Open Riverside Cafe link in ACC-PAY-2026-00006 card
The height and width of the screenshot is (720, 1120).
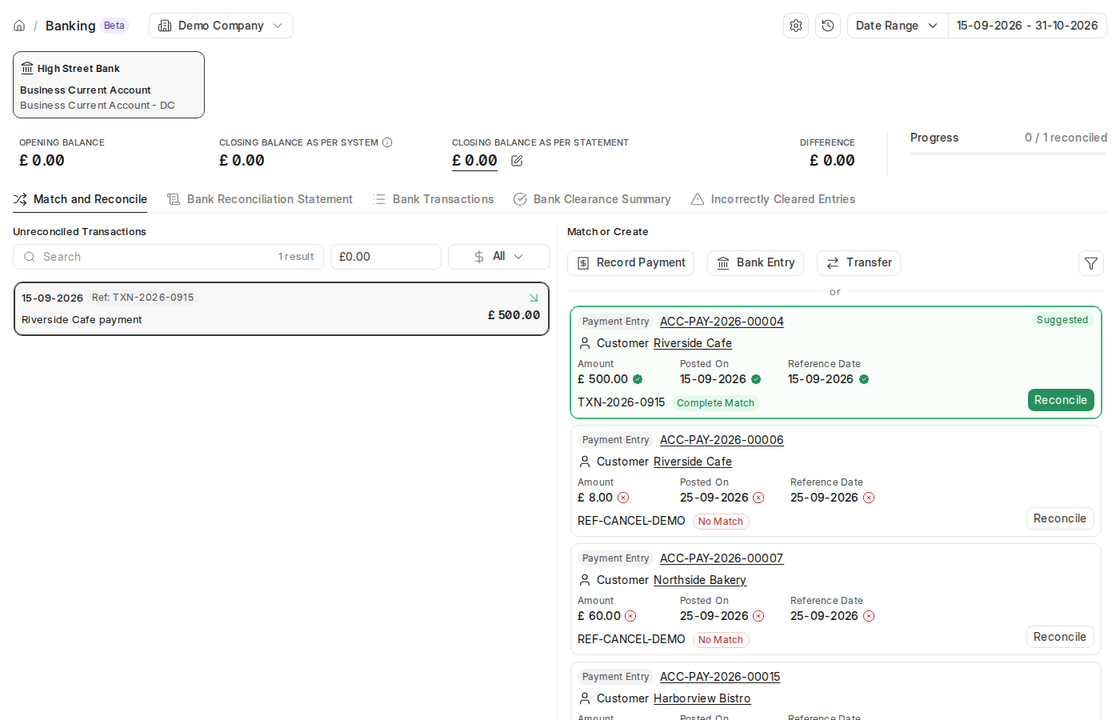point(693,462)
